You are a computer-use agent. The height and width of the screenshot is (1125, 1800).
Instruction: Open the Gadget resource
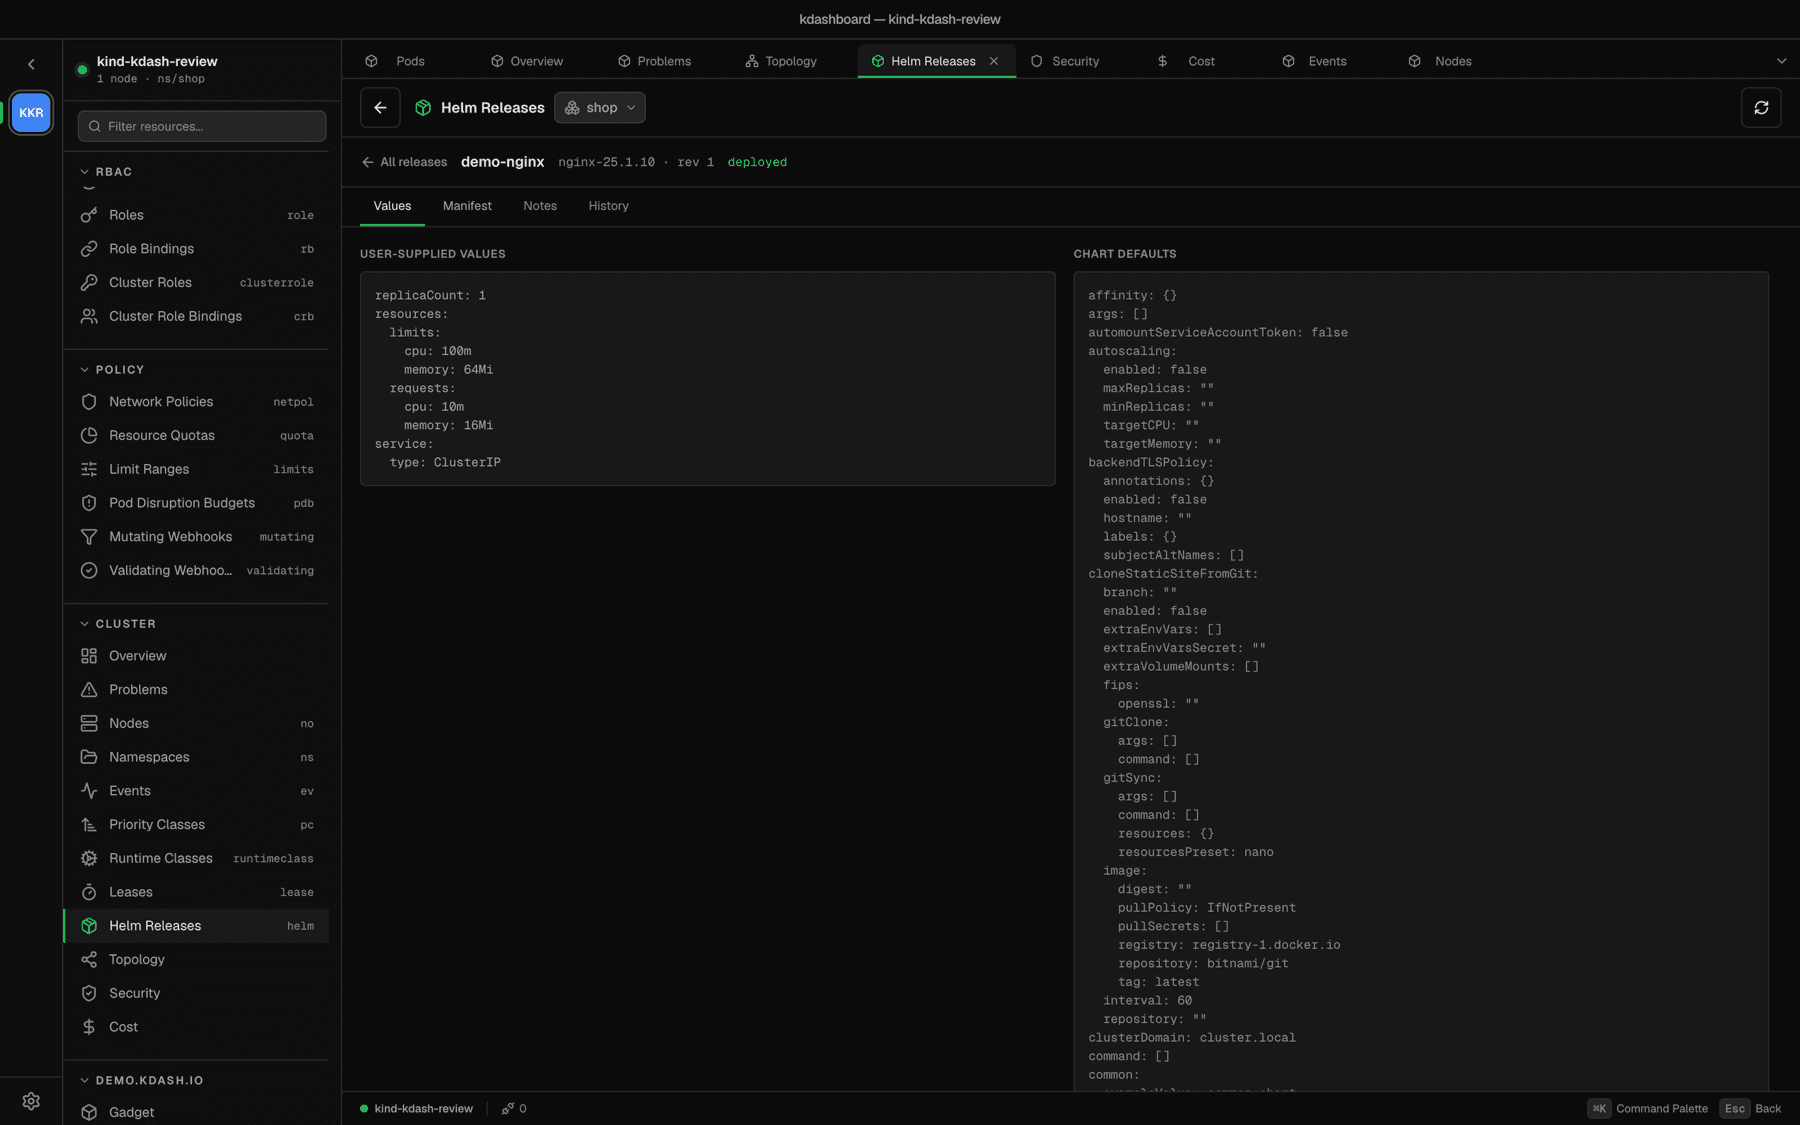196,1112
